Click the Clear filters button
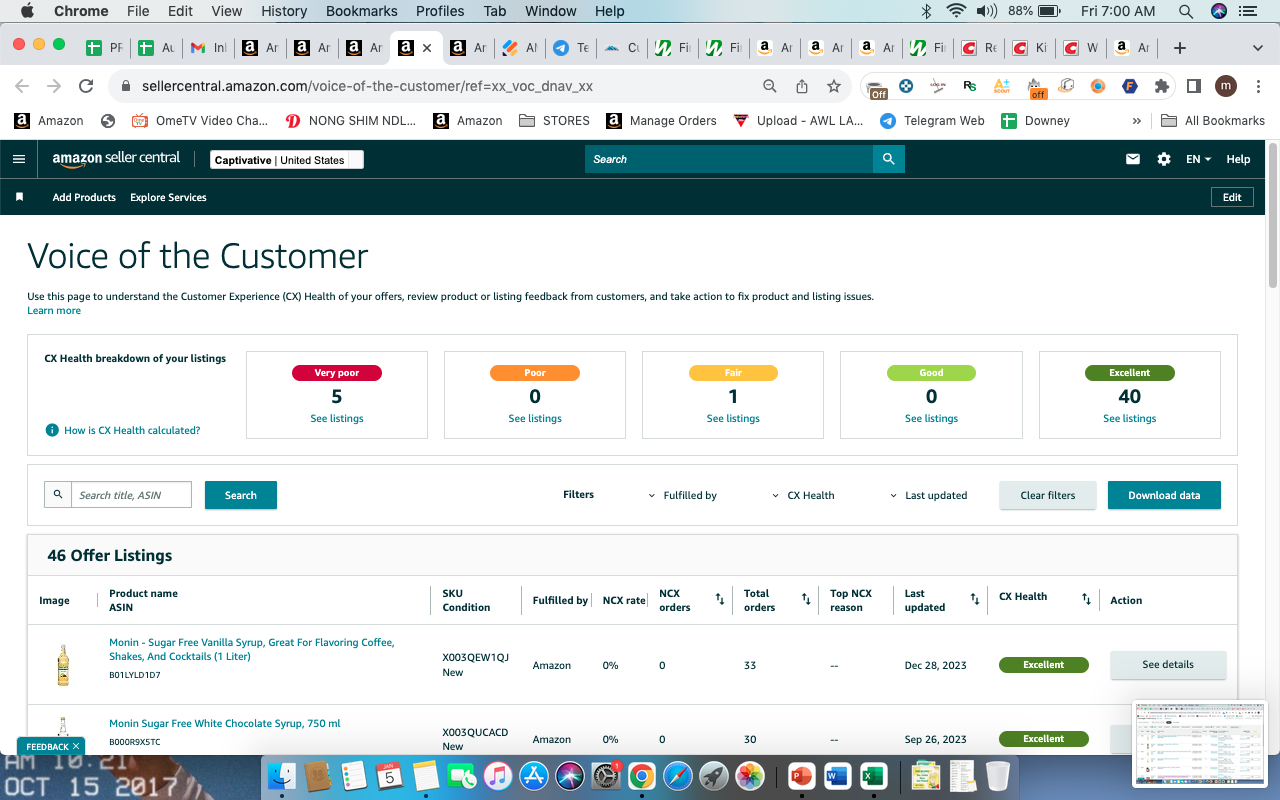This screenshot has height=800, width=1280. coord(1048,495)
